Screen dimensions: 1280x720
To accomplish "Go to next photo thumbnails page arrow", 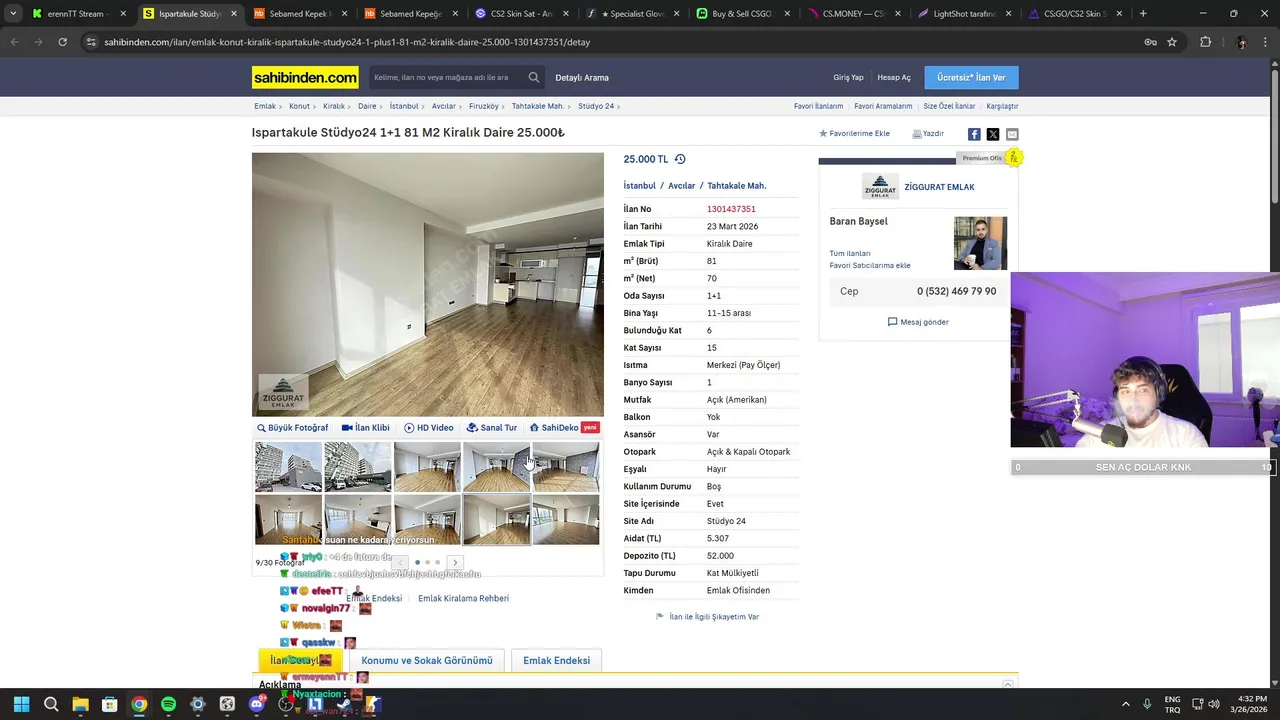I will (454, 563).
